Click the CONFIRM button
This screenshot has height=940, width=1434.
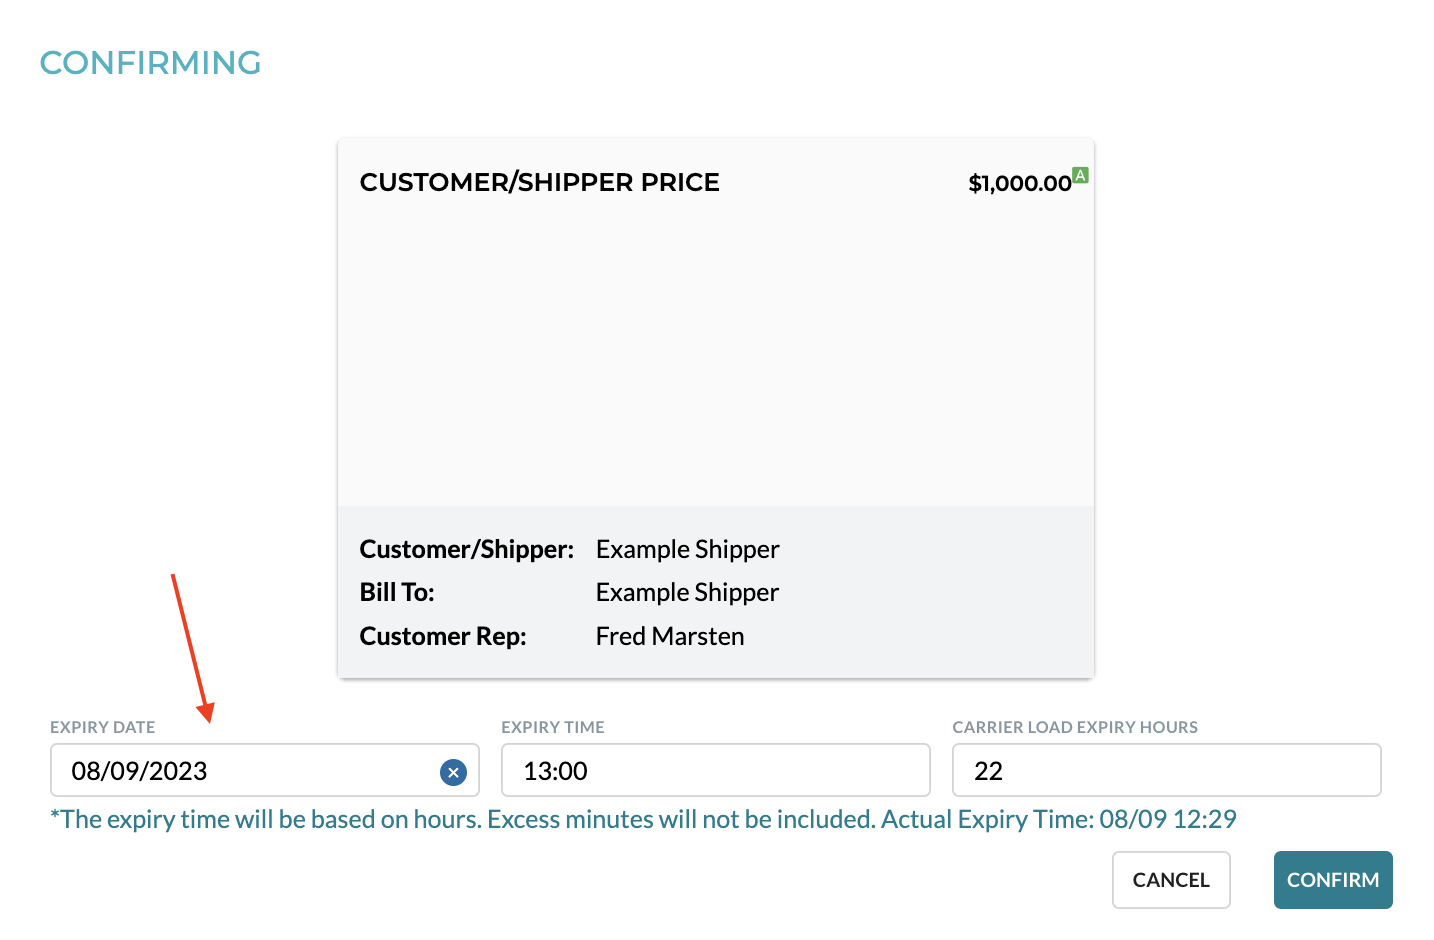tap(1333, 879)
